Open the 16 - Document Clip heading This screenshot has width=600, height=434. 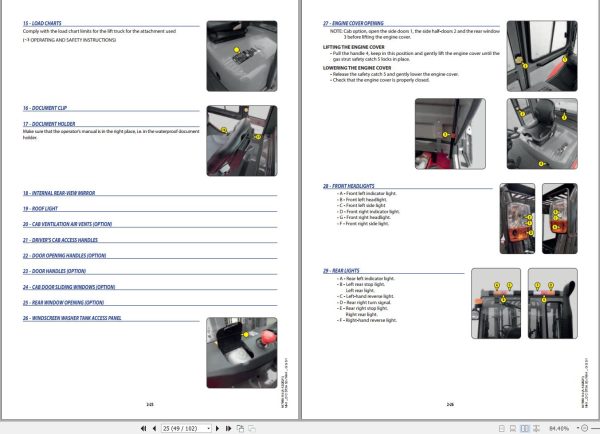pos(45,108)
